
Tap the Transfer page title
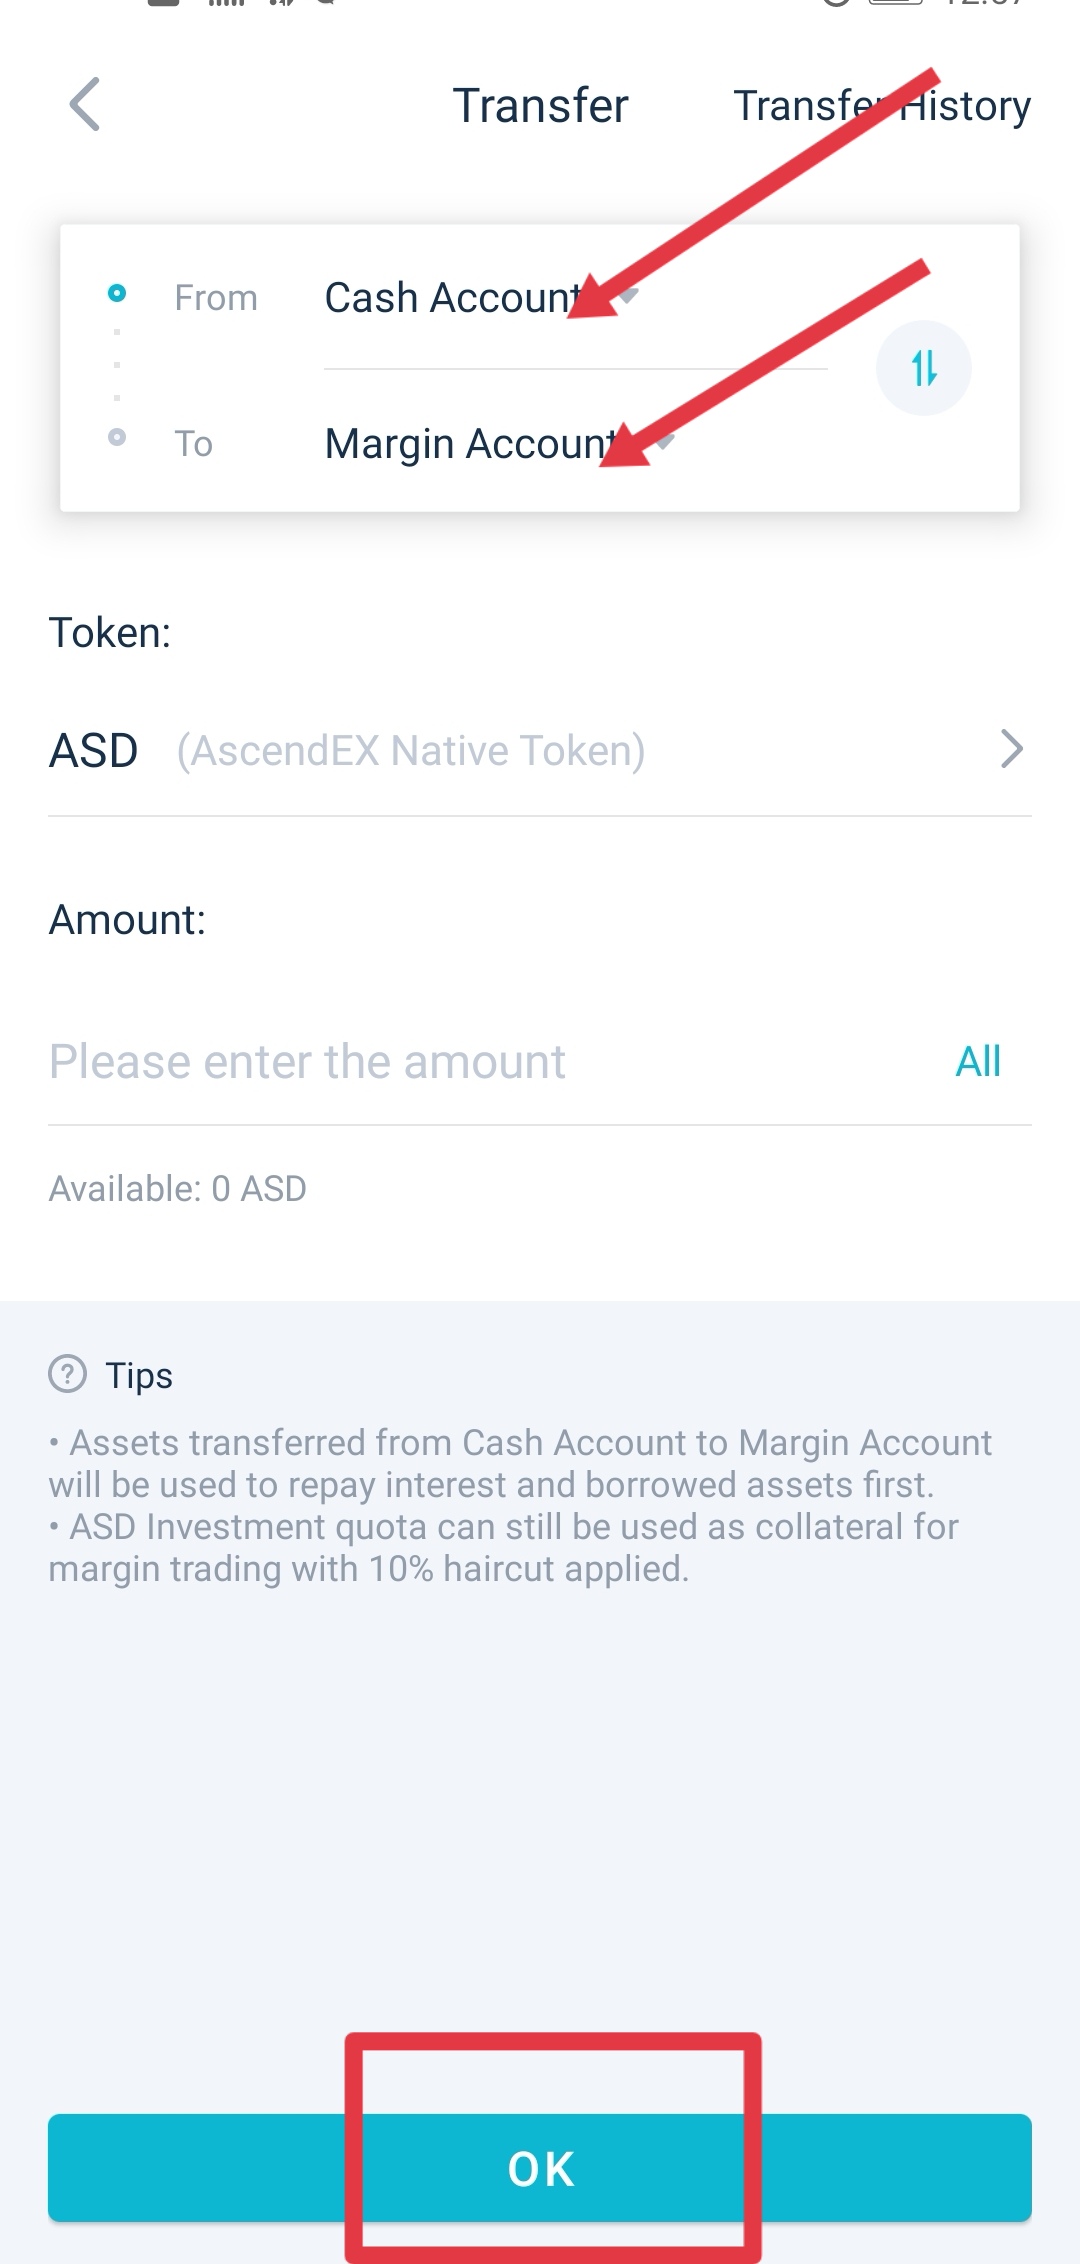(540, 106)
